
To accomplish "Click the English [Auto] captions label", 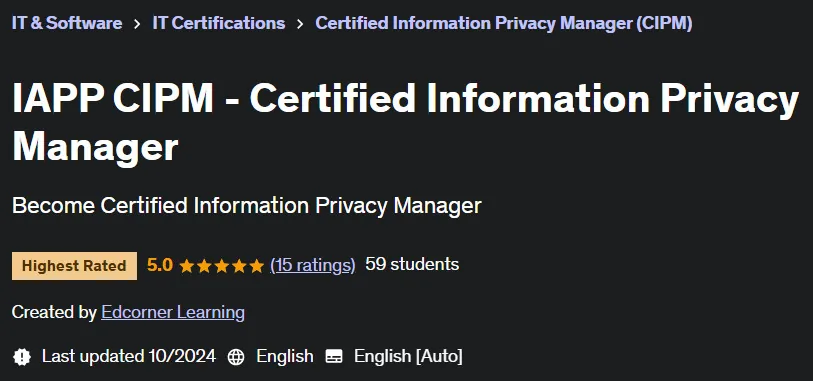I will click(408, 357).
